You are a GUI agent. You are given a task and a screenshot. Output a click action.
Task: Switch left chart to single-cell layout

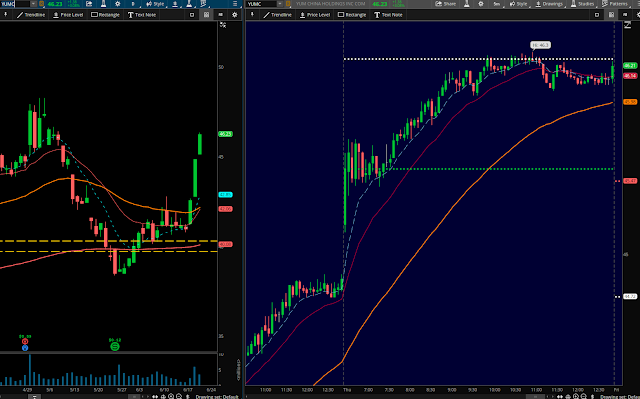click(192, 15)
